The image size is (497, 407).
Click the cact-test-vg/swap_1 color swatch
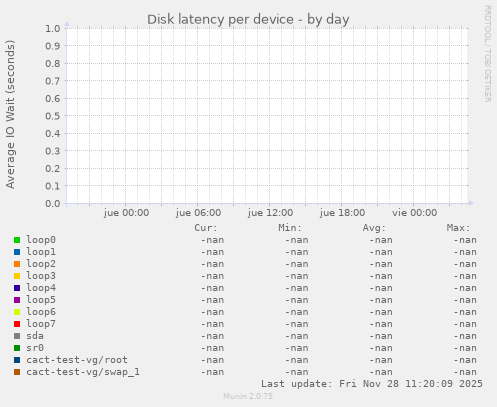coord(17,372)
